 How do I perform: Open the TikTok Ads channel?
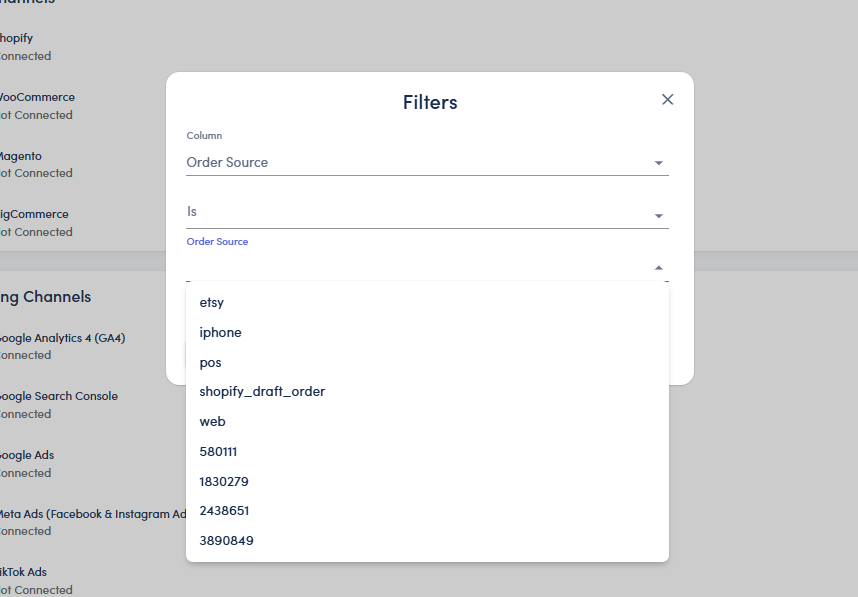pyautogui.click(x=24, y=572)
